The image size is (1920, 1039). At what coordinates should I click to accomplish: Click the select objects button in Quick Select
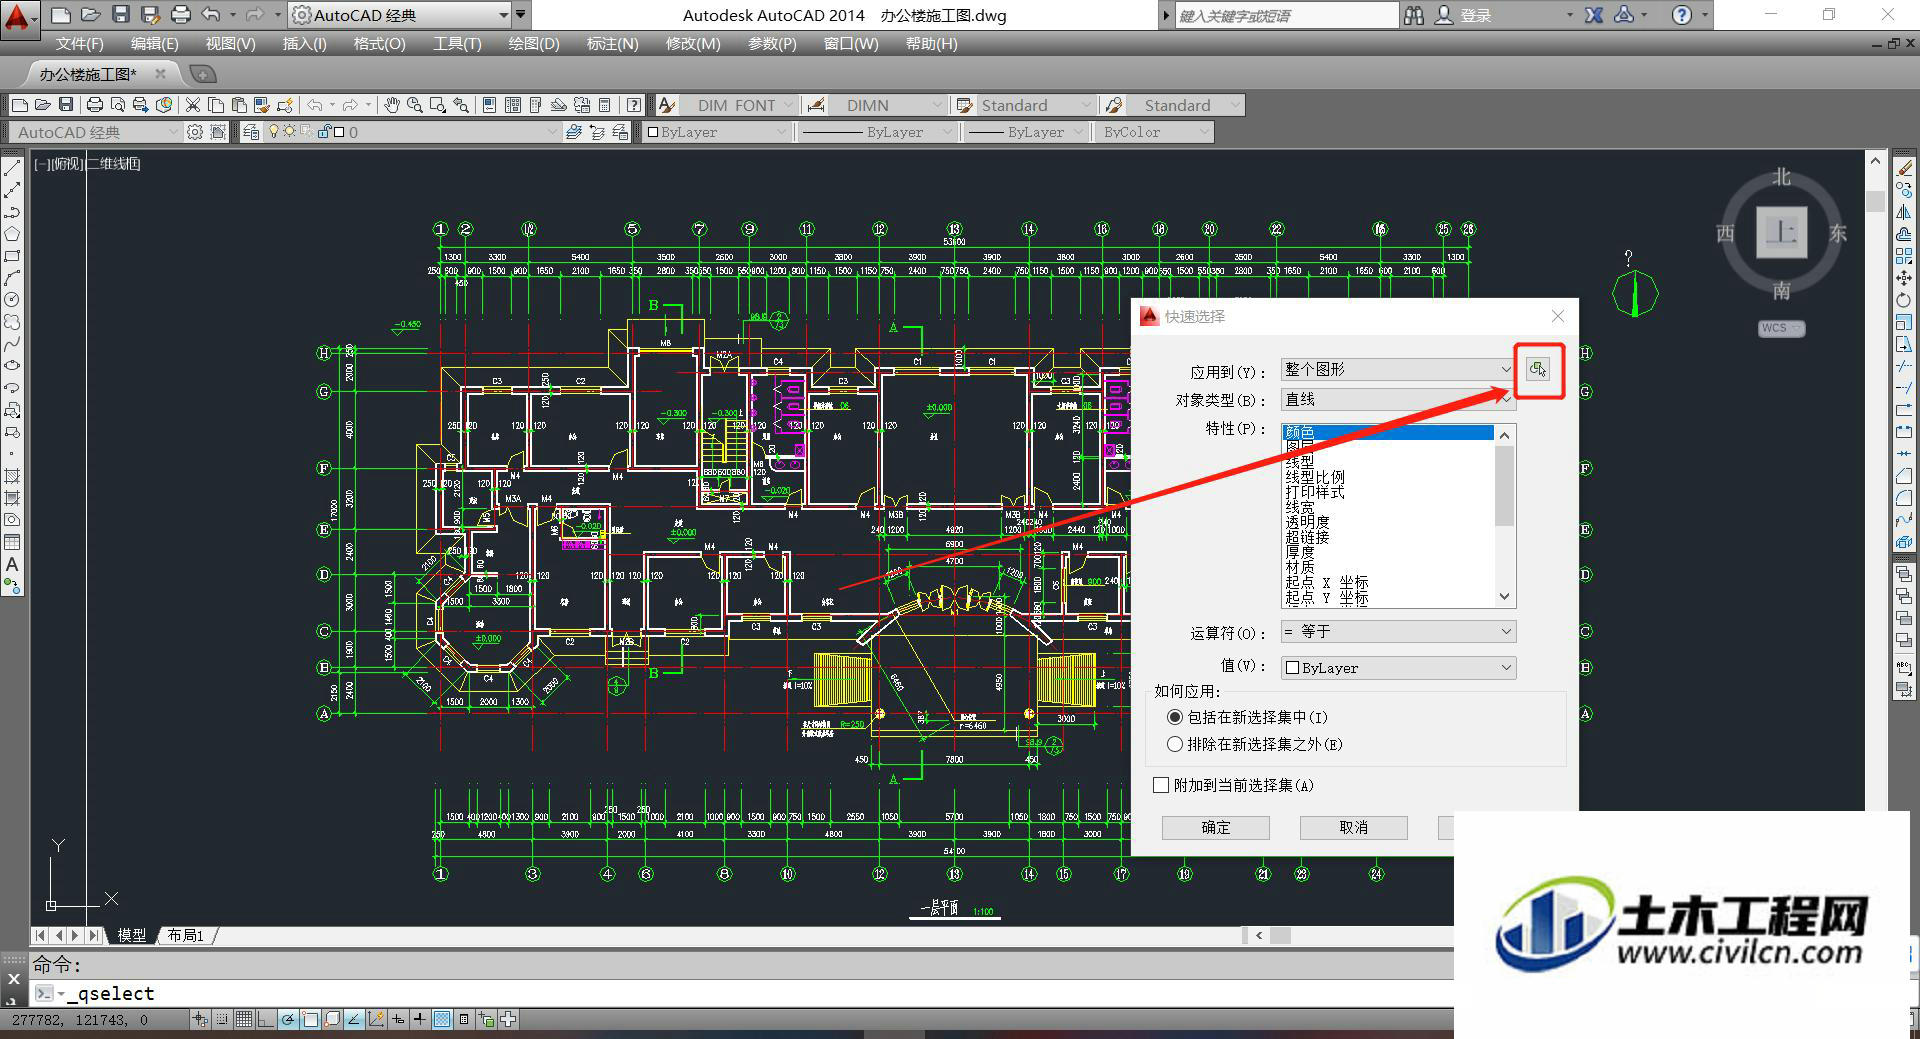(1538, 370)
